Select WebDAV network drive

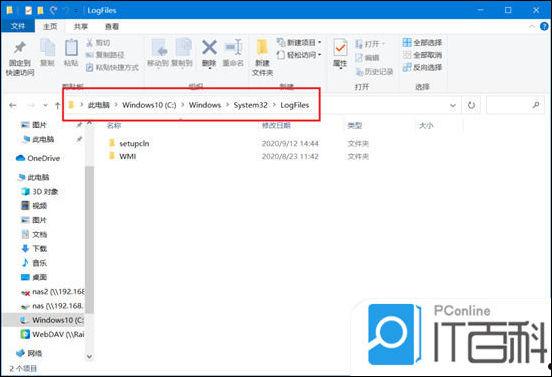point(53,334)
